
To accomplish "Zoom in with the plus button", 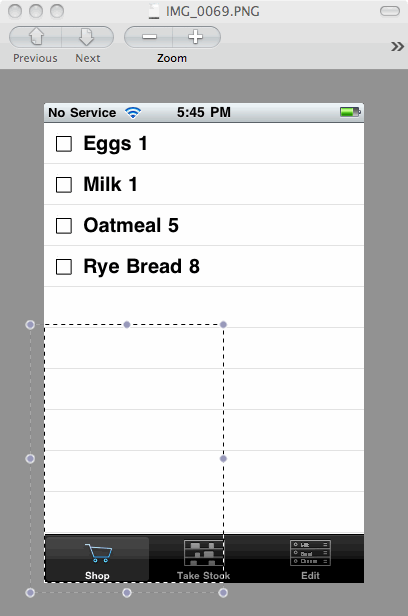I will [196, 37].
